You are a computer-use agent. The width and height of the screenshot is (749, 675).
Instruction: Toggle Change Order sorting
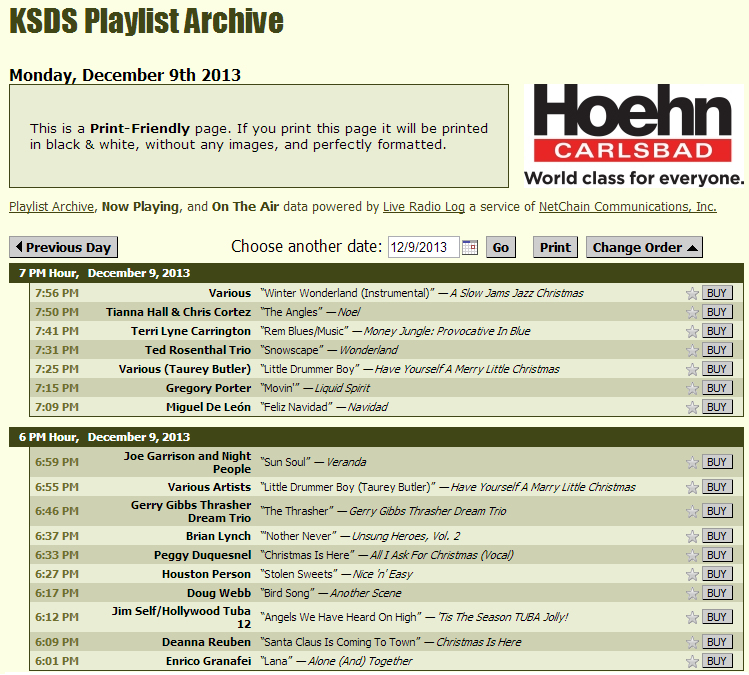tap(644, 247)
